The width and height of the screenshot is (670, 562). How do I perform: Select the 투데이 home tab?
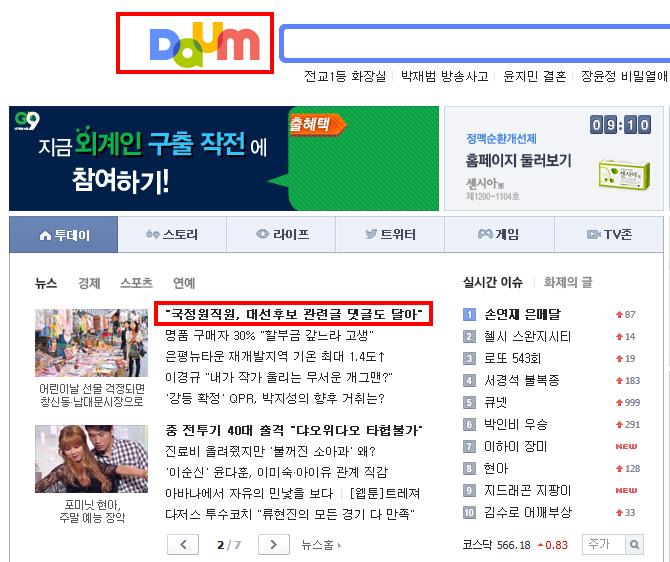pyautogui.click(x=64, y=235)
